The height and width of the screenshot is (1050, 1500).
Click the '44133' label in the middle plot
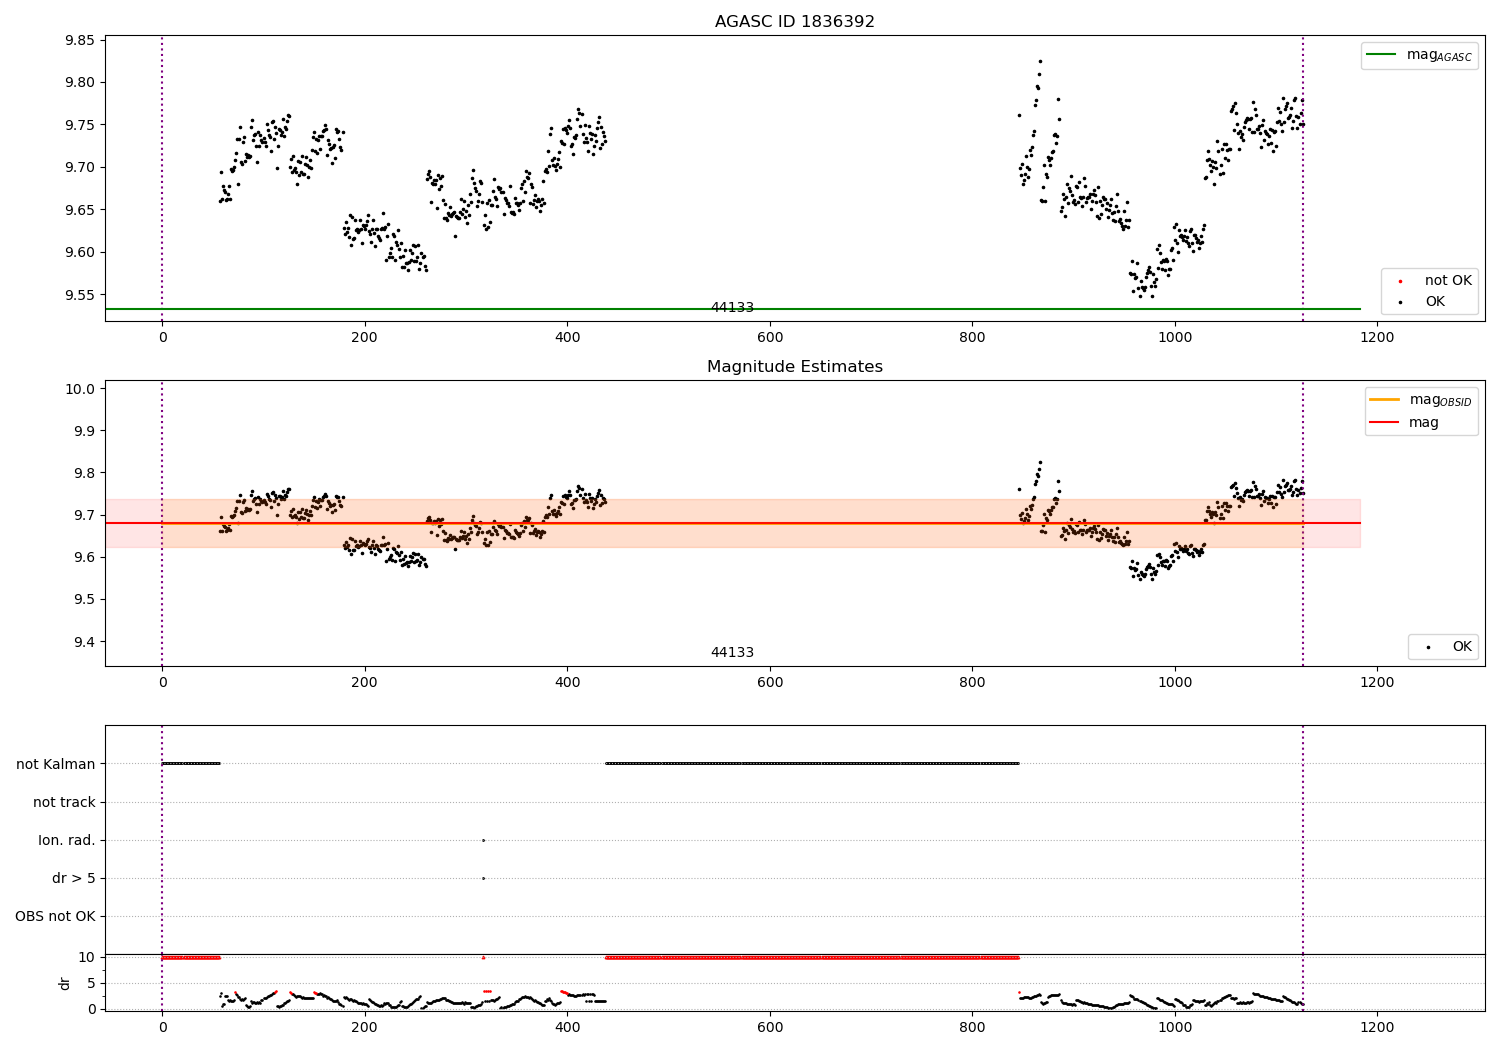pos(732,653)
